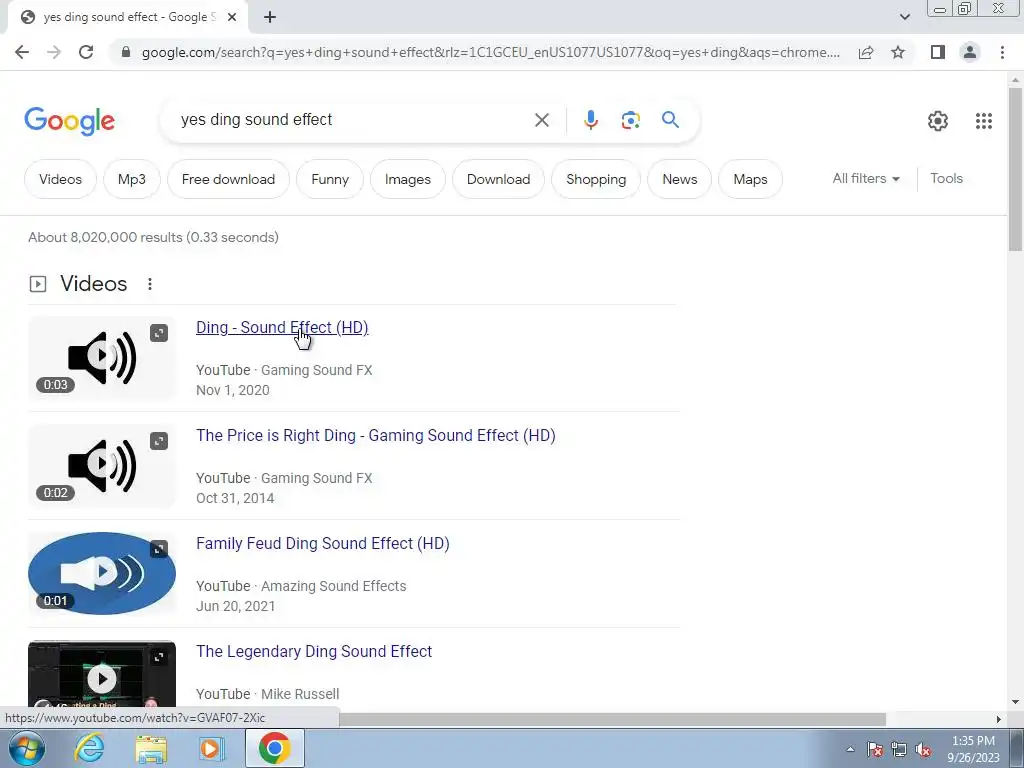This screenshot has height=768, width=1024.
Task: Select the Images filter chip
Action: [x=408, y=179]
